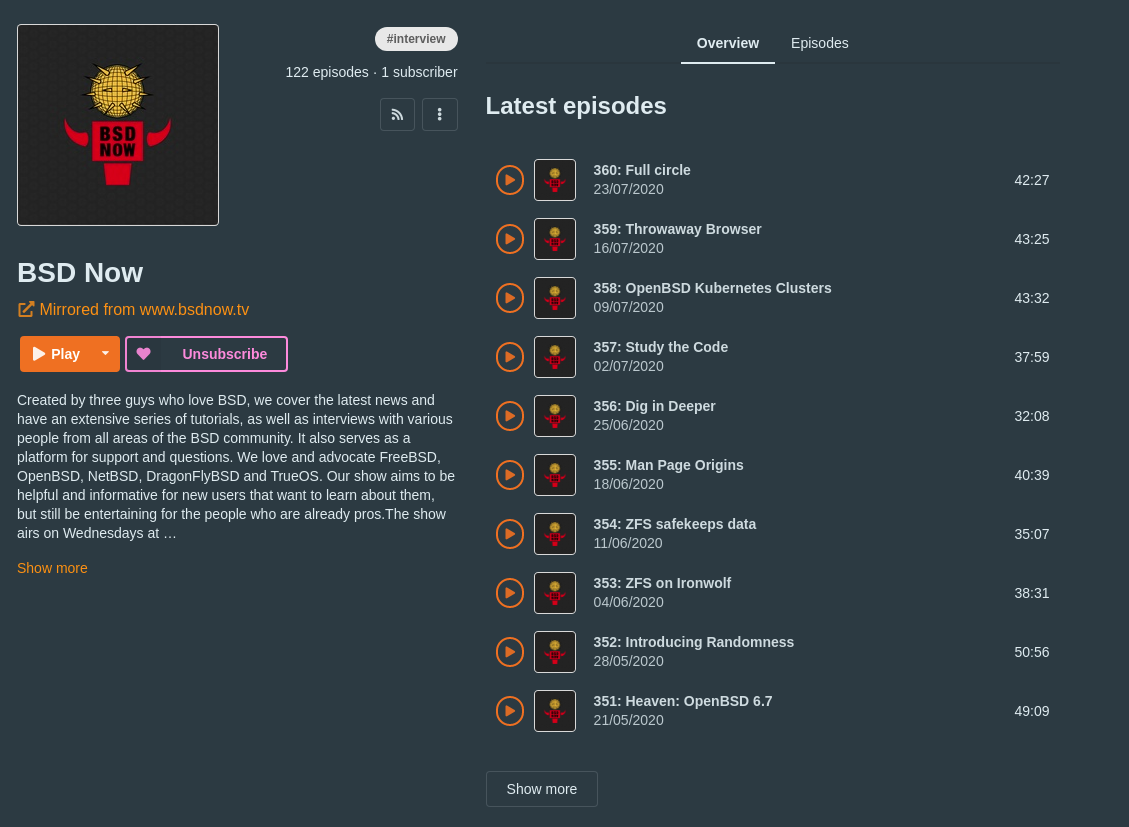Play episode 352: Introducing Randomness
This screenshot has height=827, width=1129.
click(x=510, y=652)
